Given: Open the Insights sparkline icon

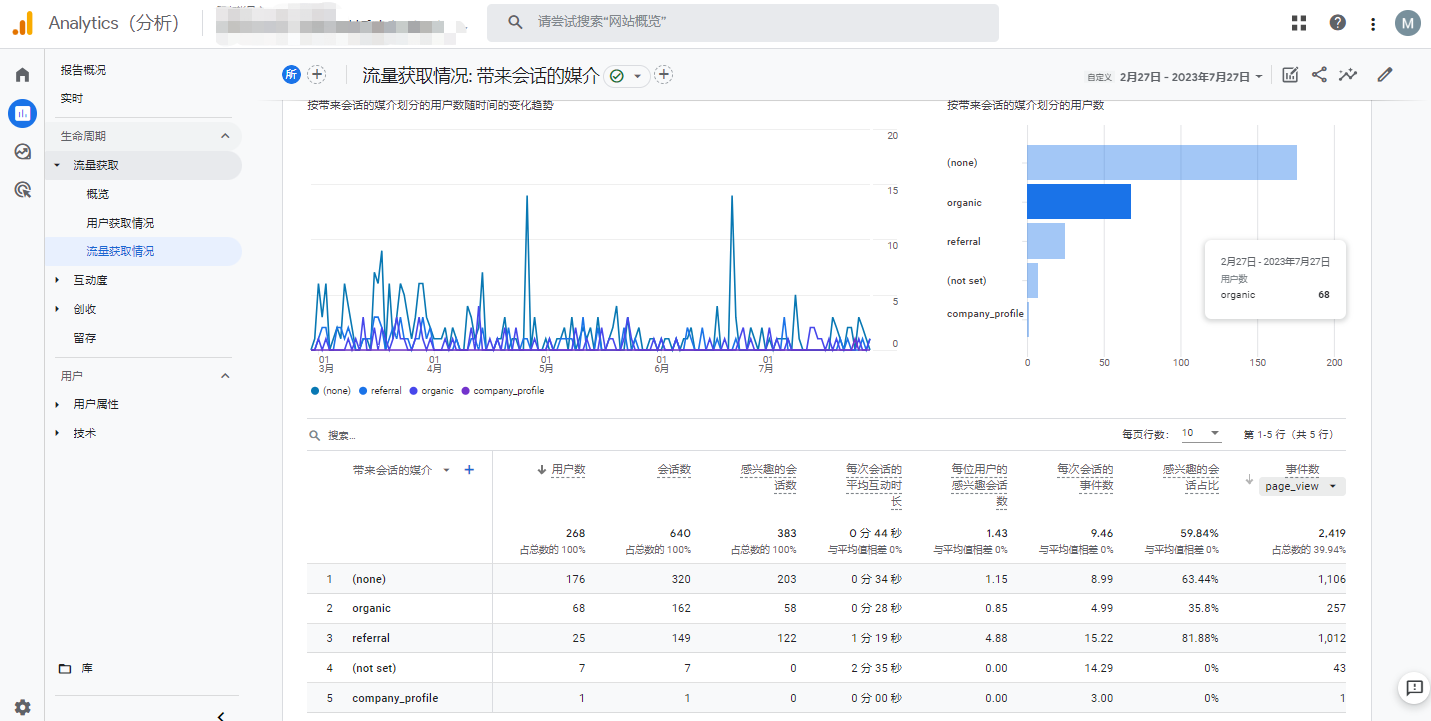Looking at the screenshot, I should tap(1348, 75).
